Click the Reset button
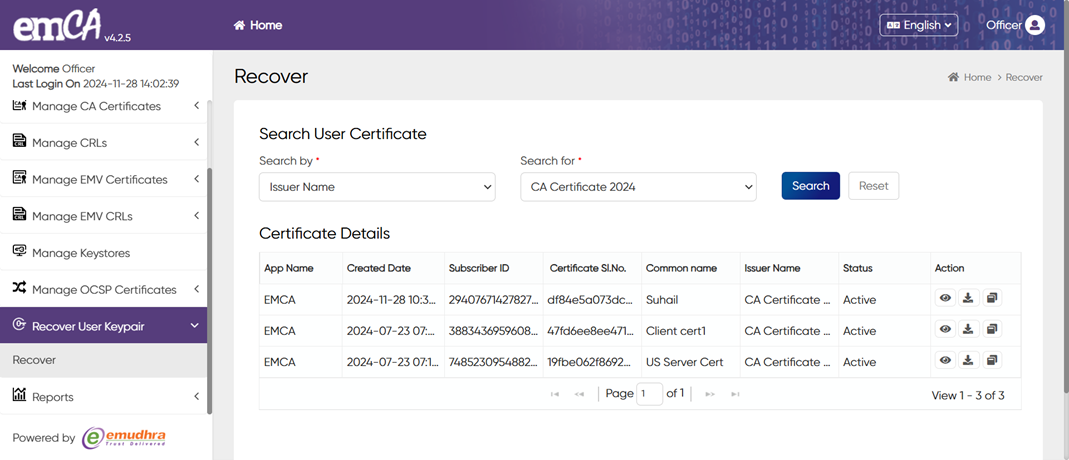Screen dimensions: 1069x460 (873, 186)
